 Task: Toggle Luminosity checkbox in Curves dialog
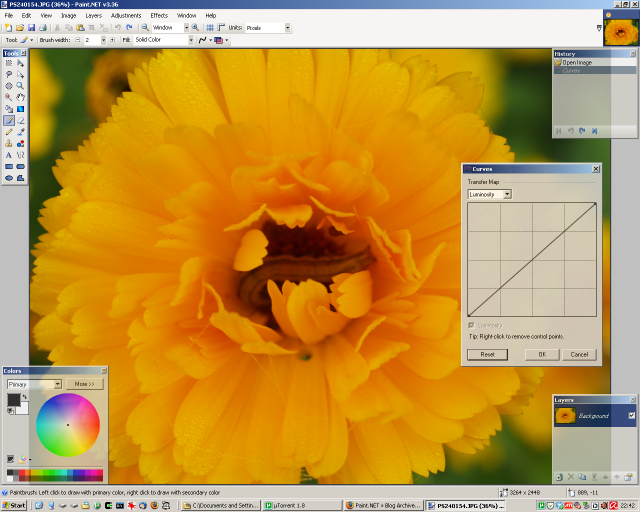point(471,325)
